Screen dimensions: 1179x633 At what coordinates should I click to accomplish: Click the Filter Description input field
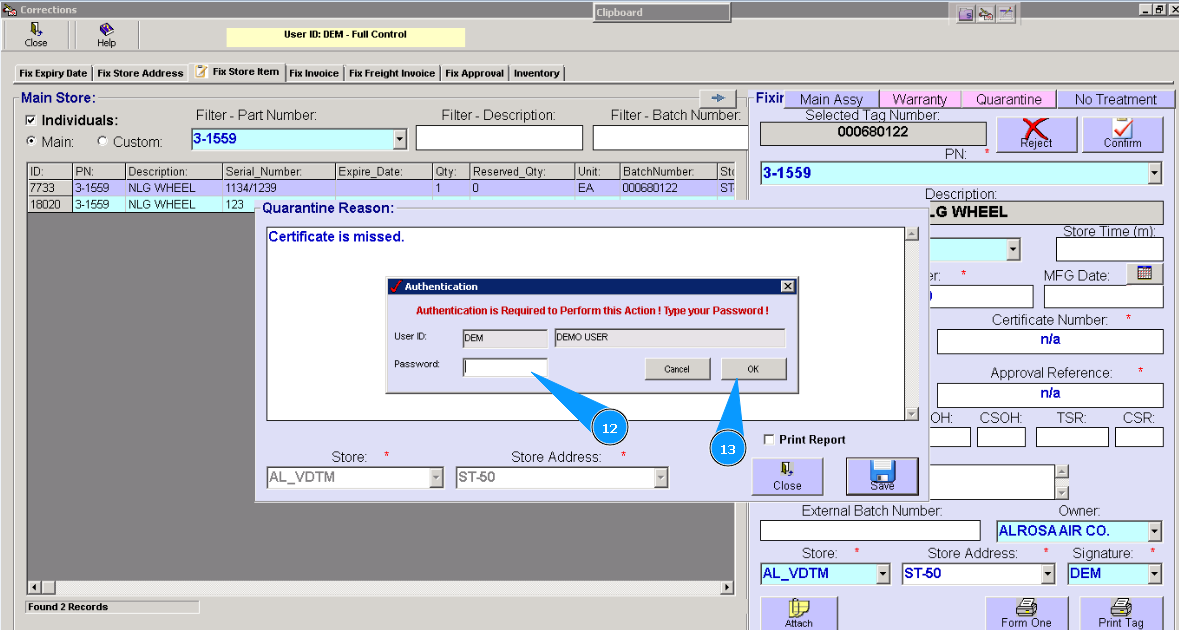coord(499,138)
